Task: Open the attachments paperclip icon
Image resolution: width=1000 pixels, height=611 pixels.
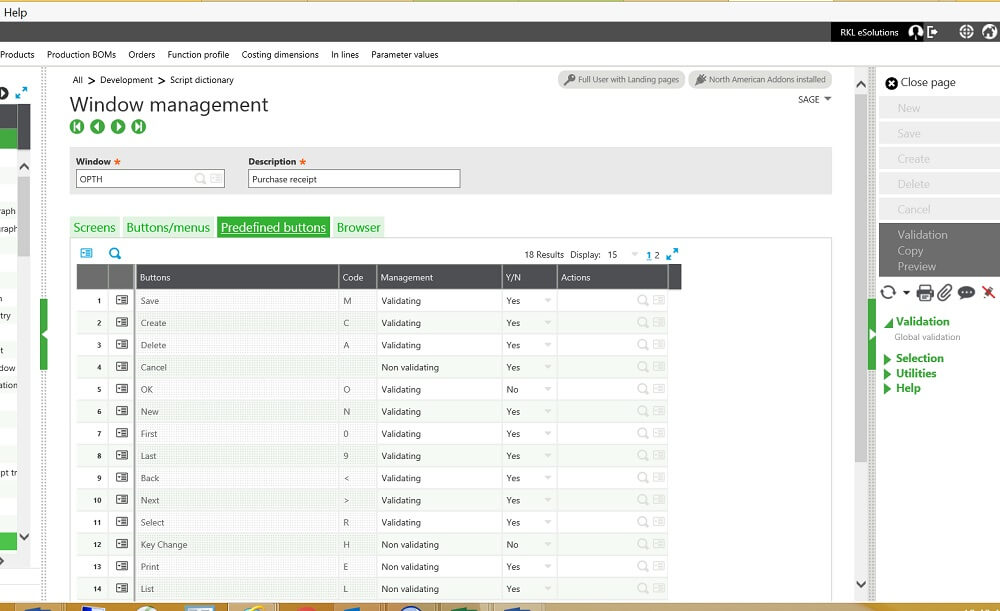Action: 945,292
